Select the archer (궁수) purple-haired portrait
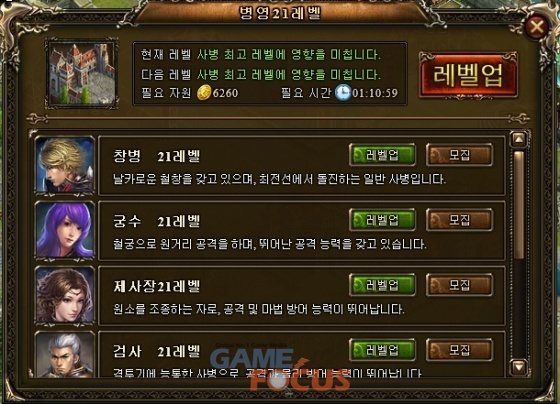 click(x=65, y=230)
